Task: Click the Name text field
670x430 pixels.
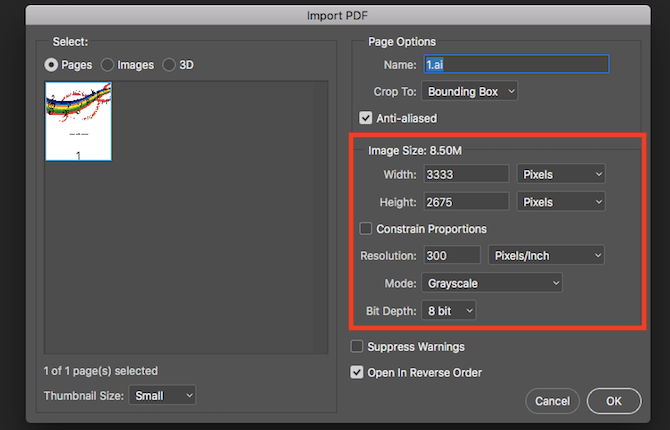Action: (x=515, y=64)
